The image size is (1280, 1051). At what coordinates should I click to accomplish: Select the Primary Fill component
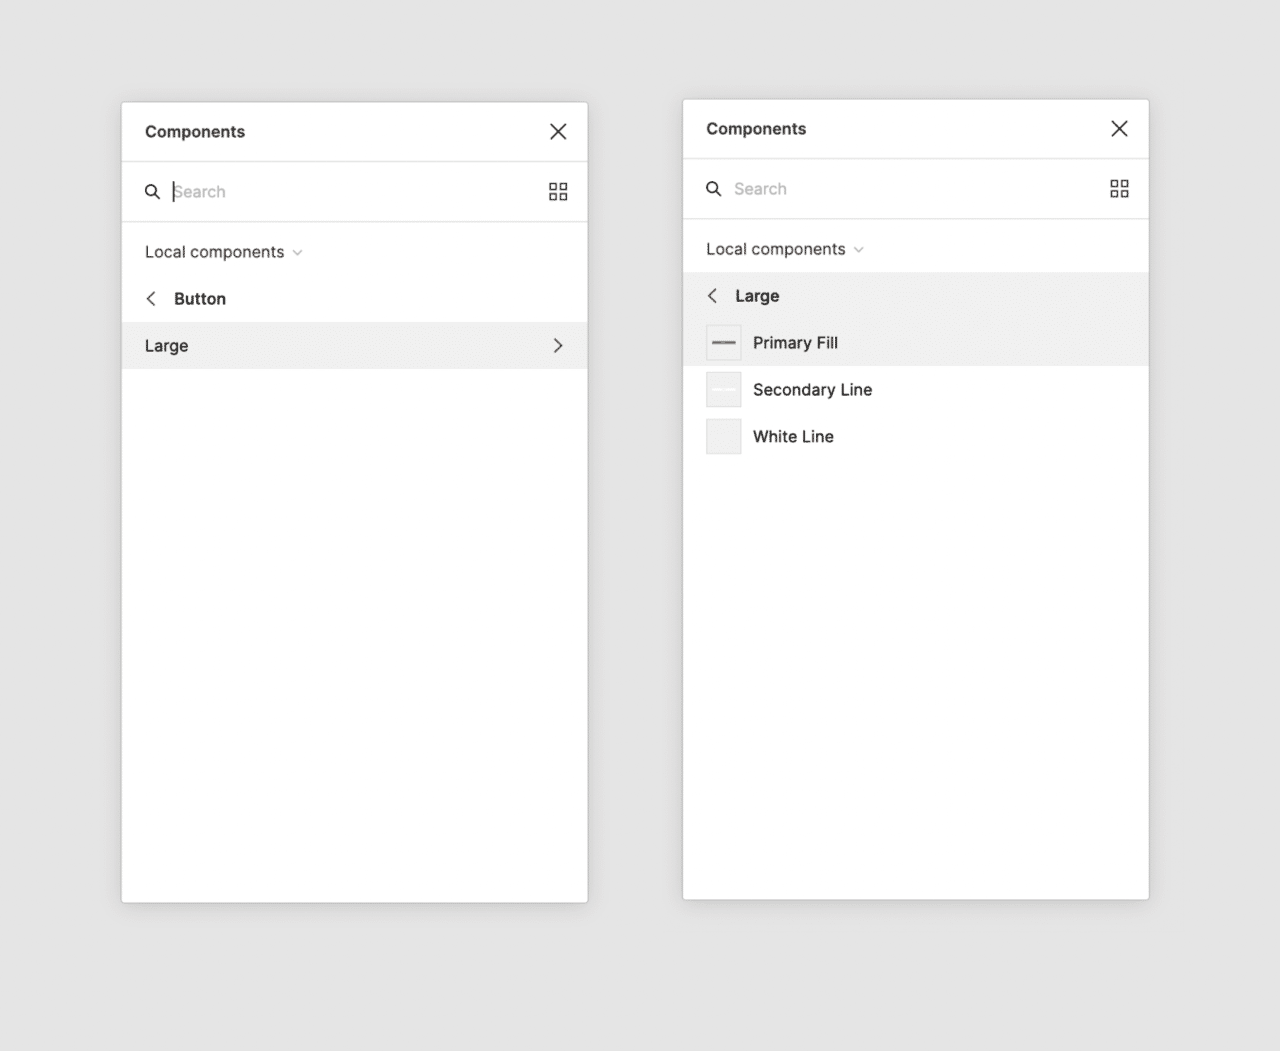[x=795, y=343]
